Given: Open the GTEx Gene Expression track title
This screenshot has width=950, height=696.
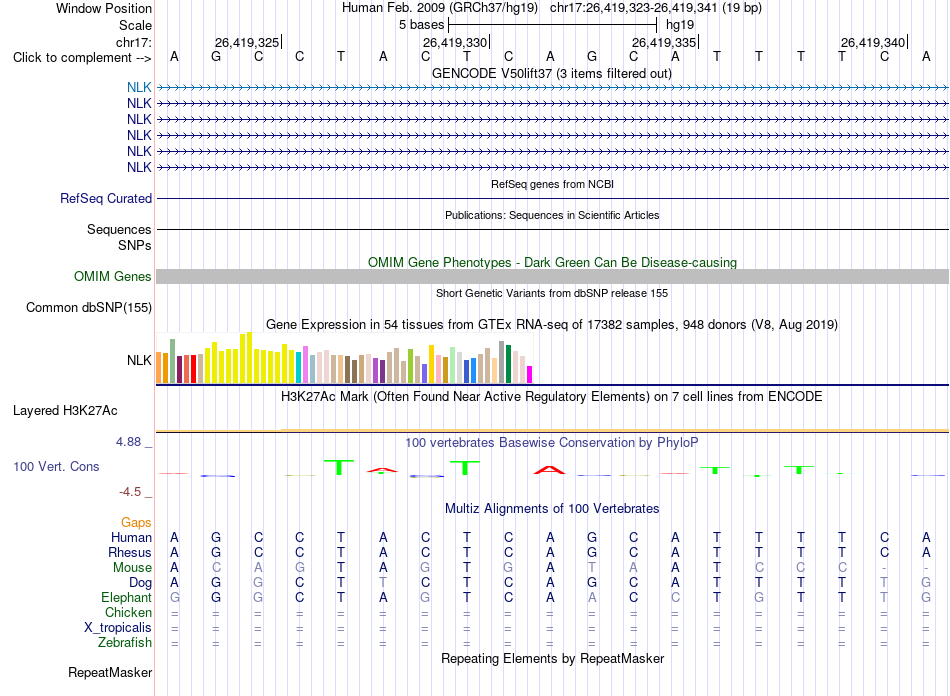Looking at the screenshot, I should point(552,325).
